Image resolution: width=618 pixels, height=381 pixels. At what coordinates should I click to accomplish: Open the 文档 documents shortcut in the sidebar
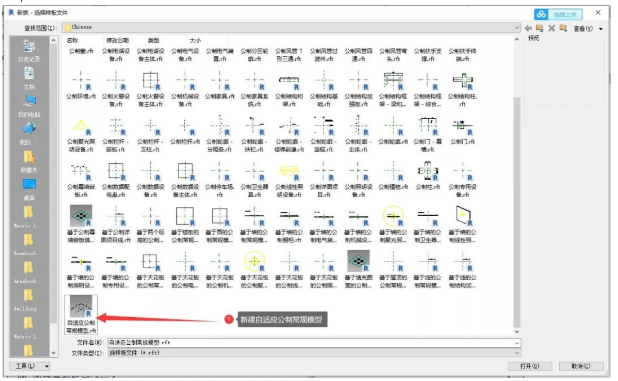click(29, 79)
